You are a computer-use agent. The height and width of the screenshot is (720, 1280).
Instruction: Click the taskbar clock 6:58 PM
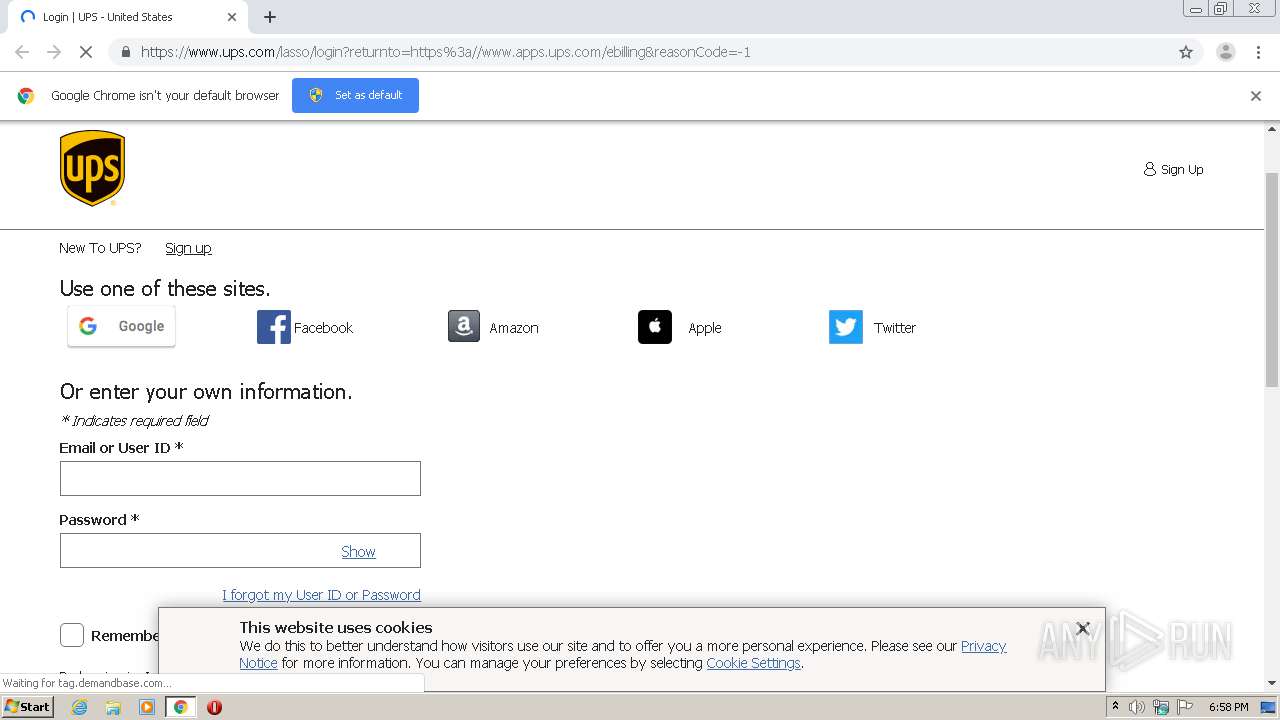coord(1228,707)
